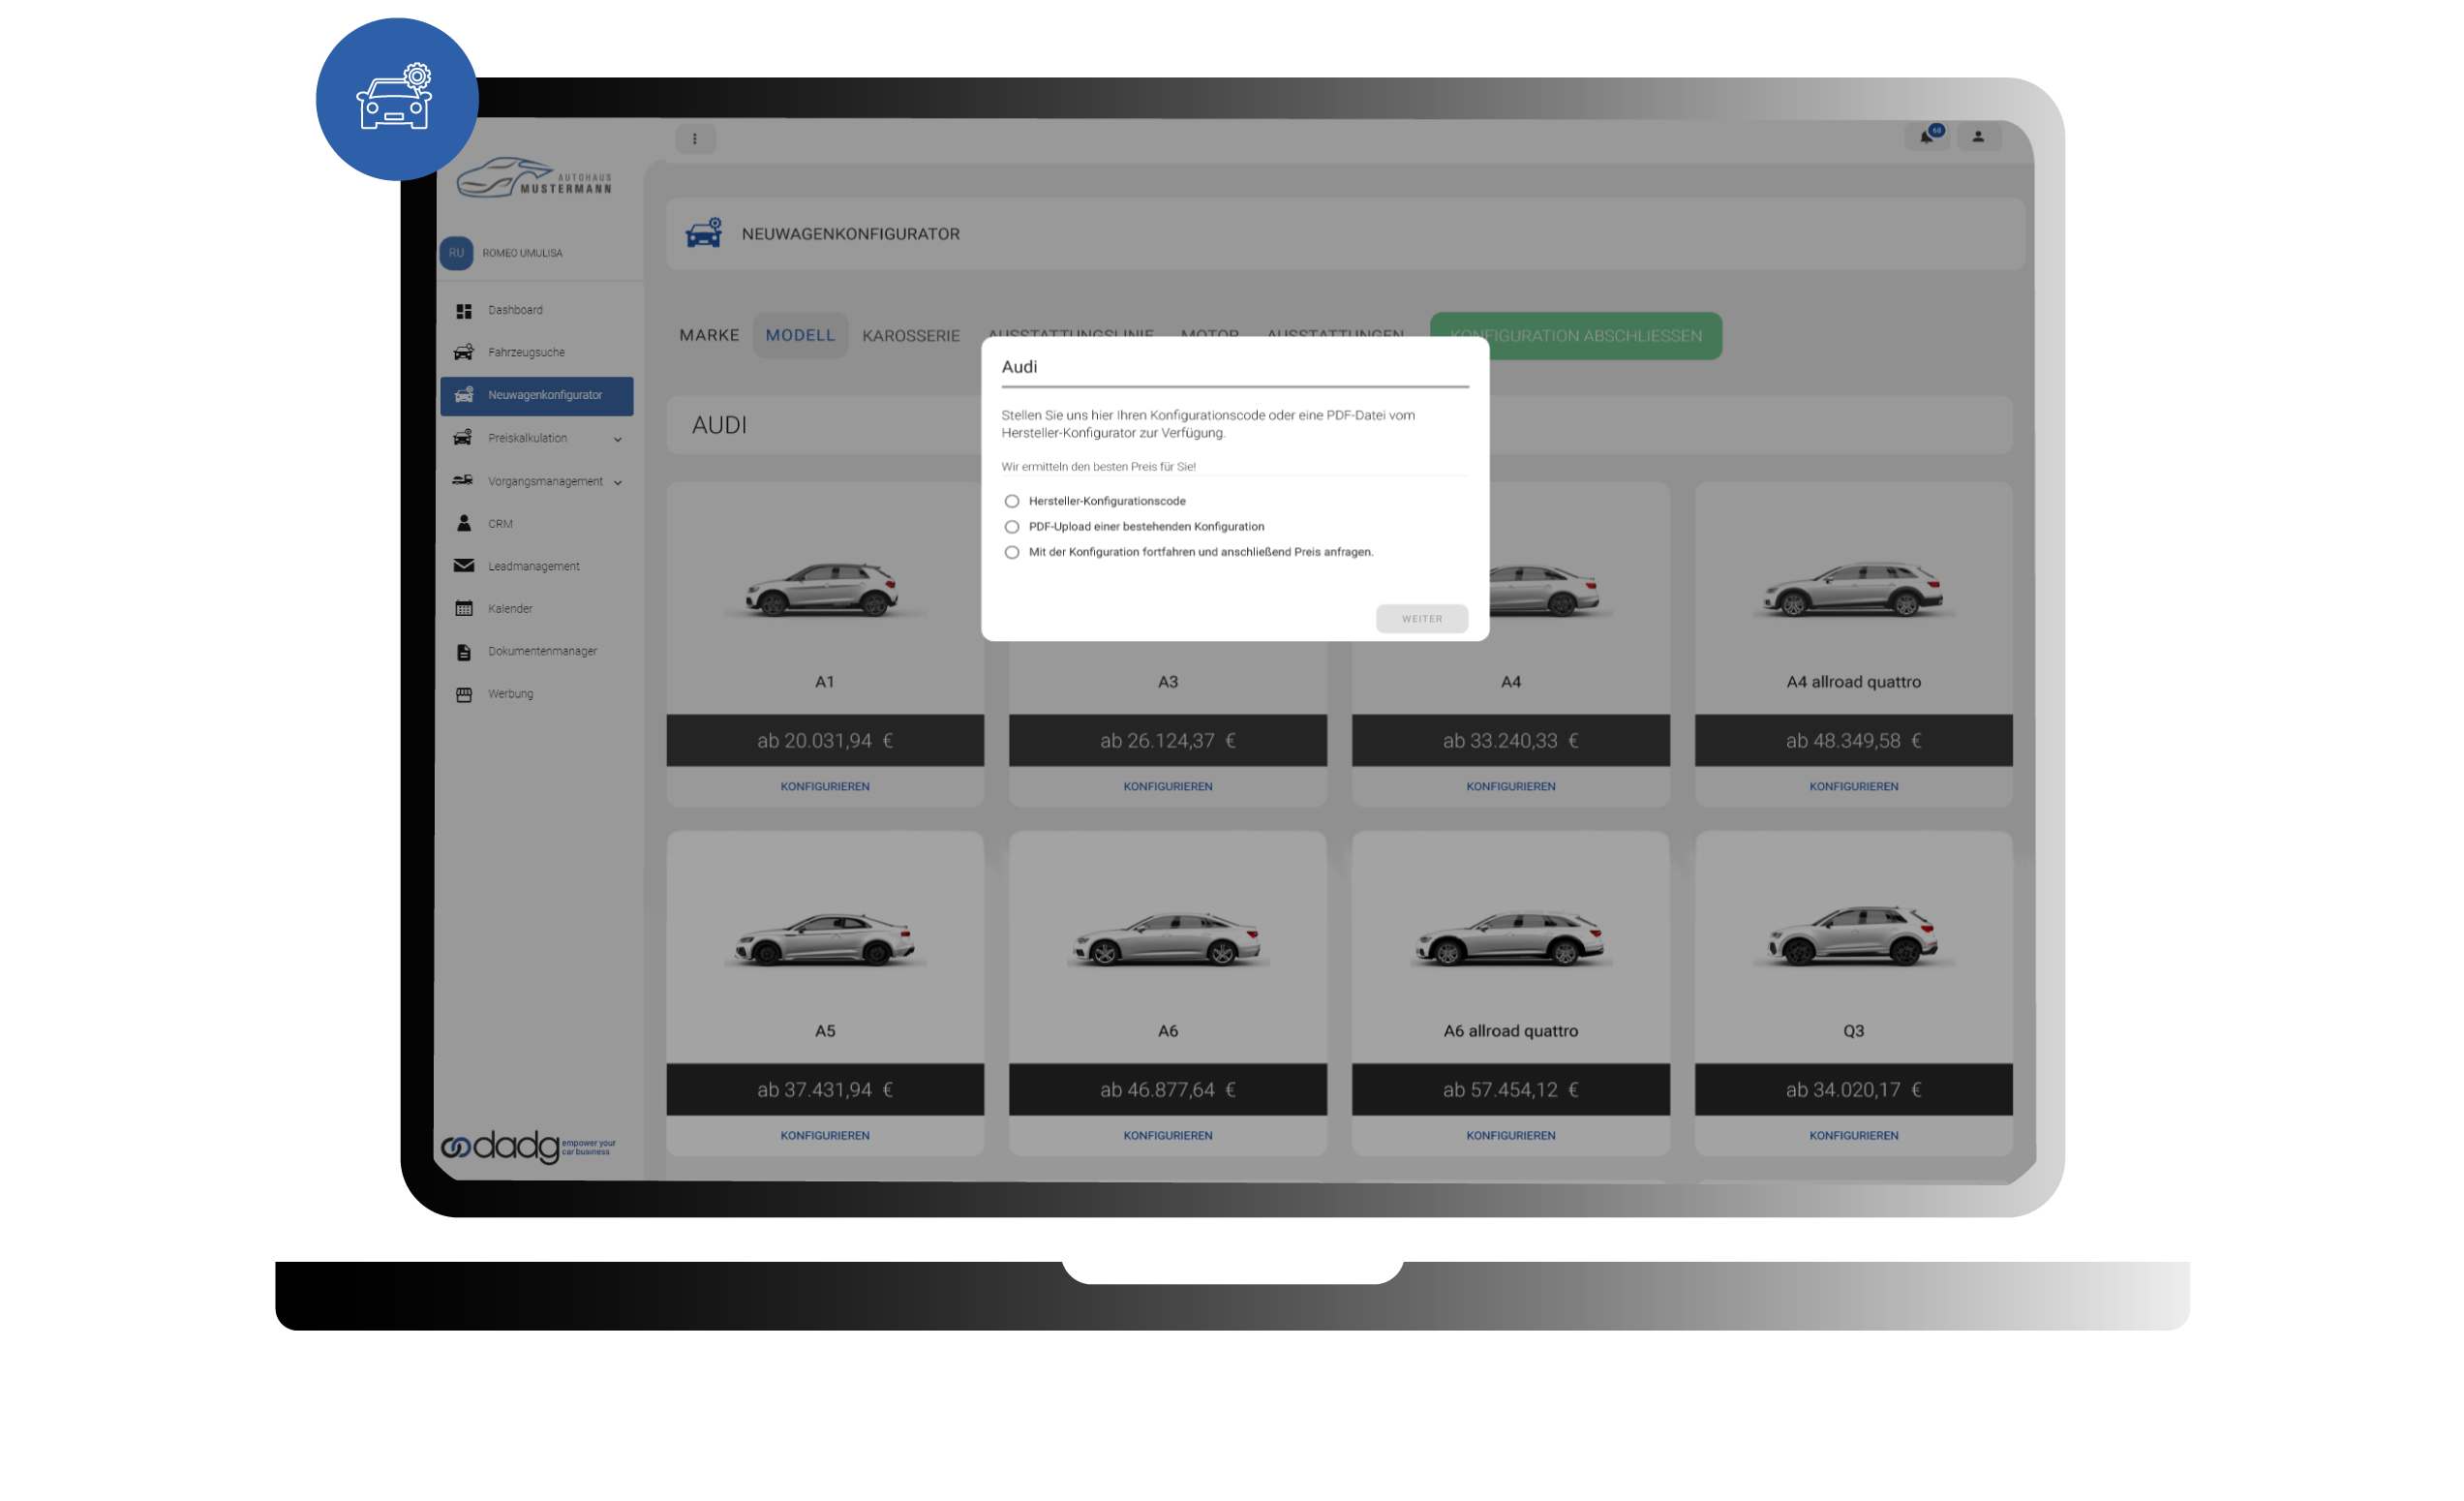The height and width of the screenshot is (1501, 2464).
Task: Expand the Vorgangsmanagement chevron
Action: pos(618,483)
